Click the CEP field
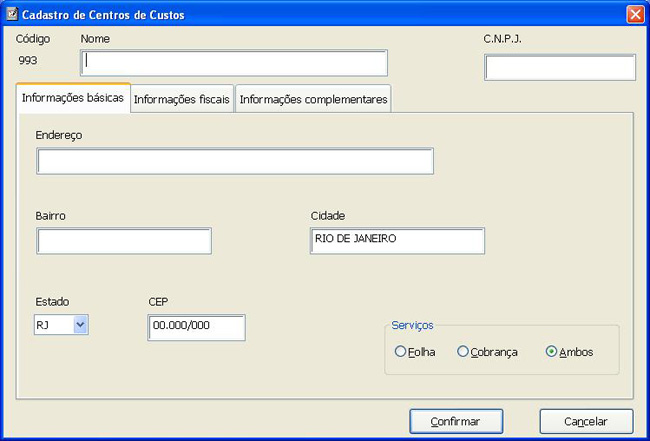 (x=196, y=327)
